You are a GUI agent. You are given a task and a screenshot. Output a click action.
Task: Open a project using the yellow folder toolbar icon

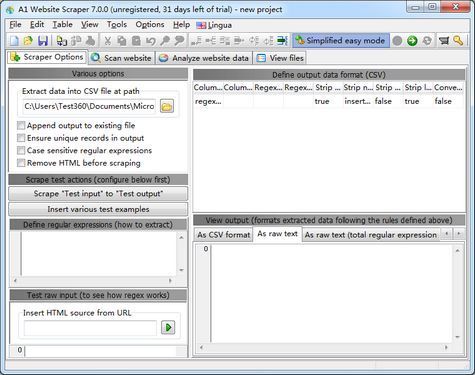(x=28, y=41)
